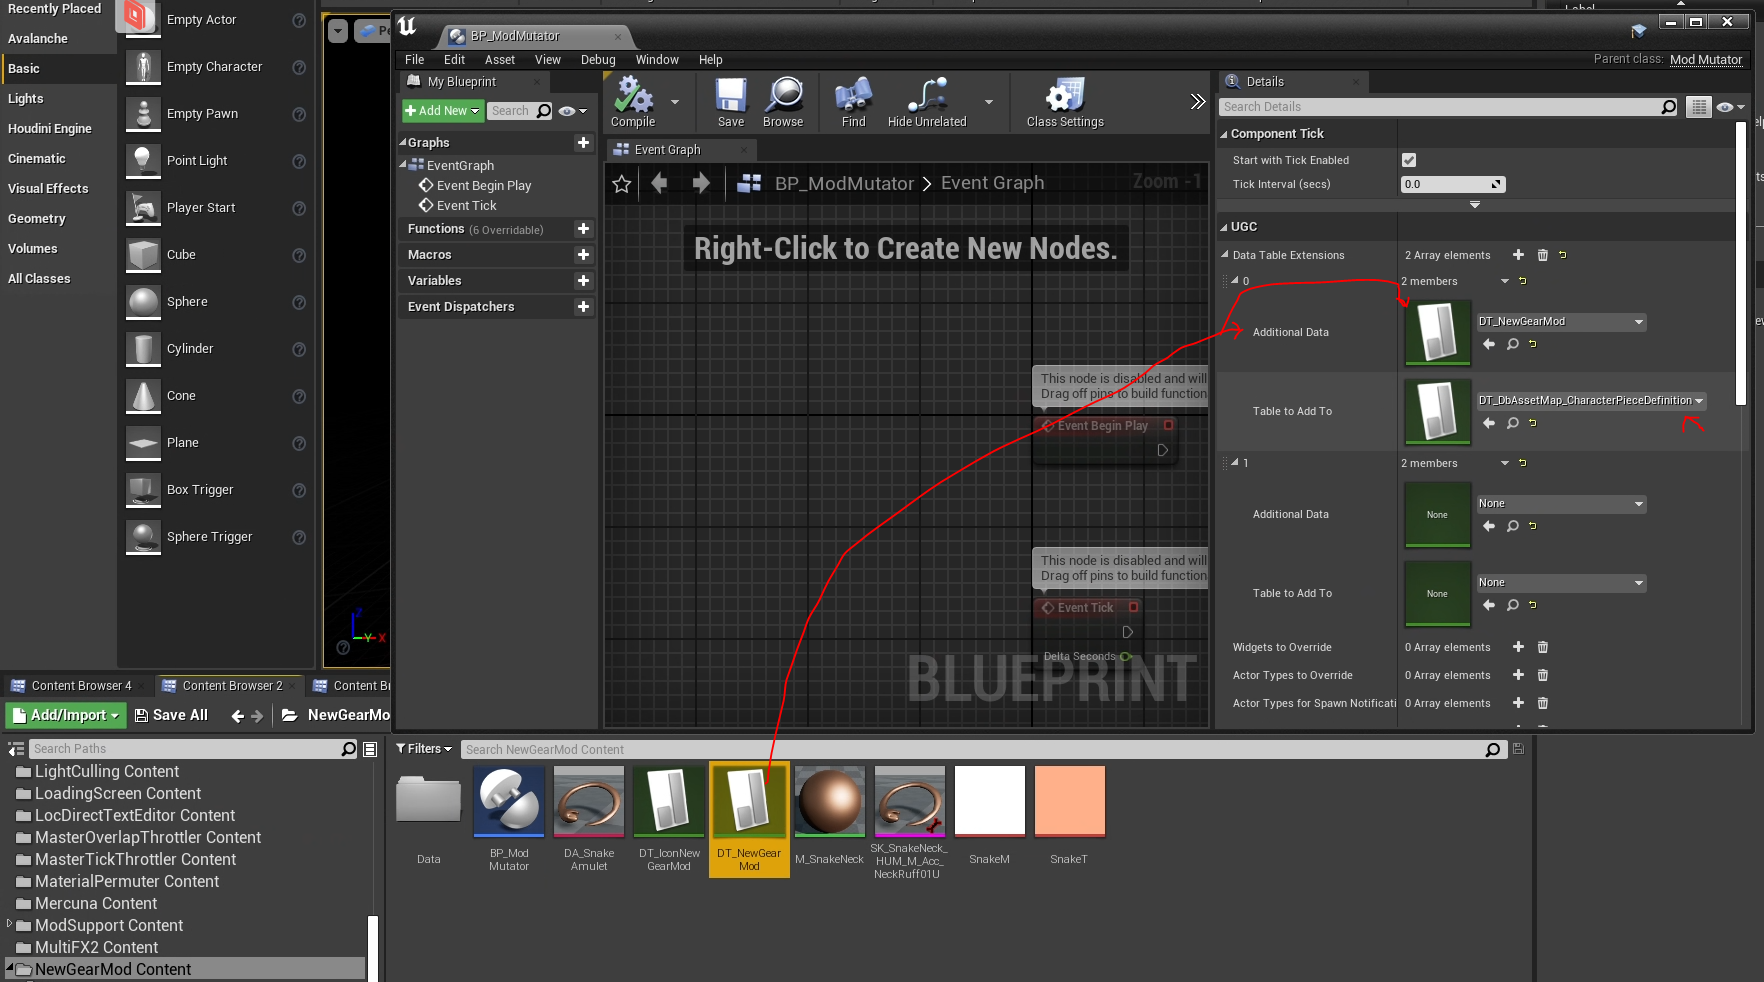Toggle Details property matrix grid view
This screenshot has height=982, width=1764.
click(1698, 107)
